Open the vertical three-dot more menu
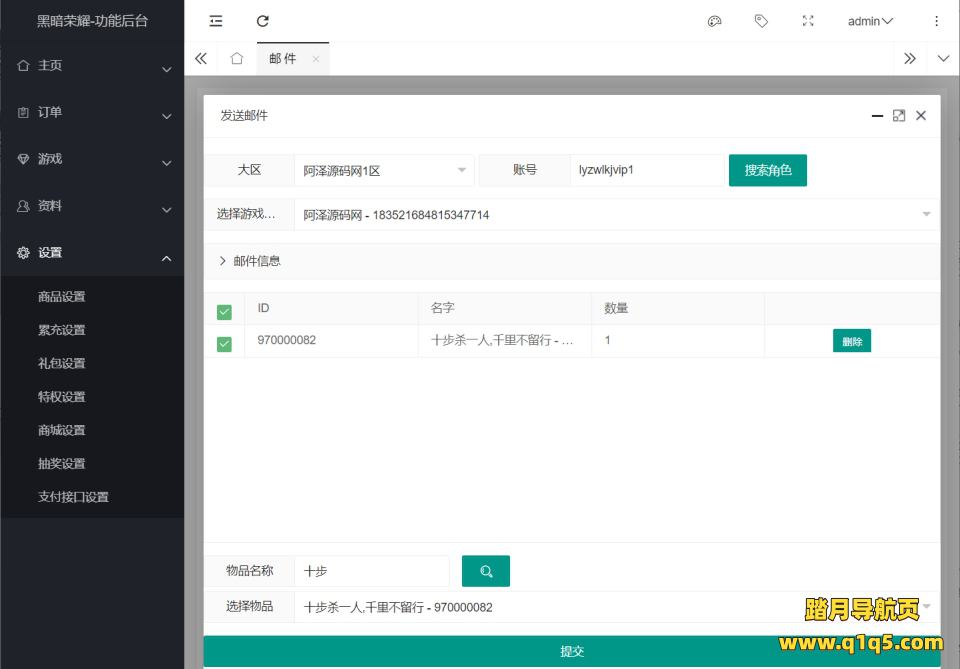This screenshot has width=960, height=669. [x=936, y=21]
